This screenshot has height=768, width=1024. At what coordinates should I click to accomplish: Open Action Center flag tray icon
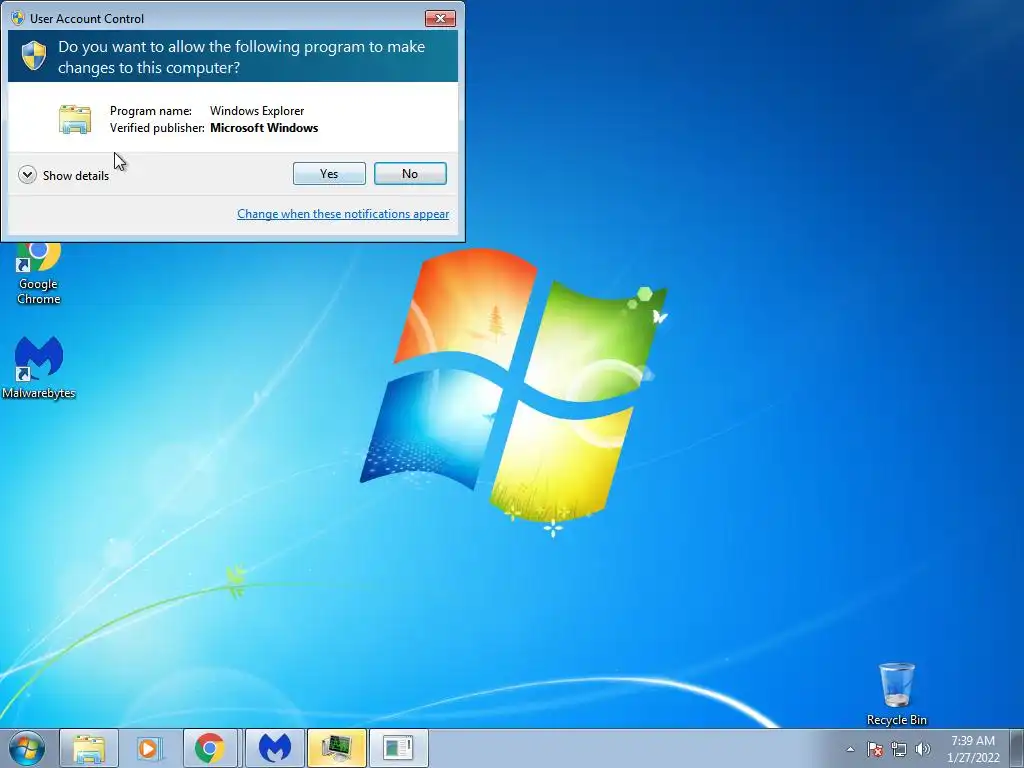tap(875, 750)
